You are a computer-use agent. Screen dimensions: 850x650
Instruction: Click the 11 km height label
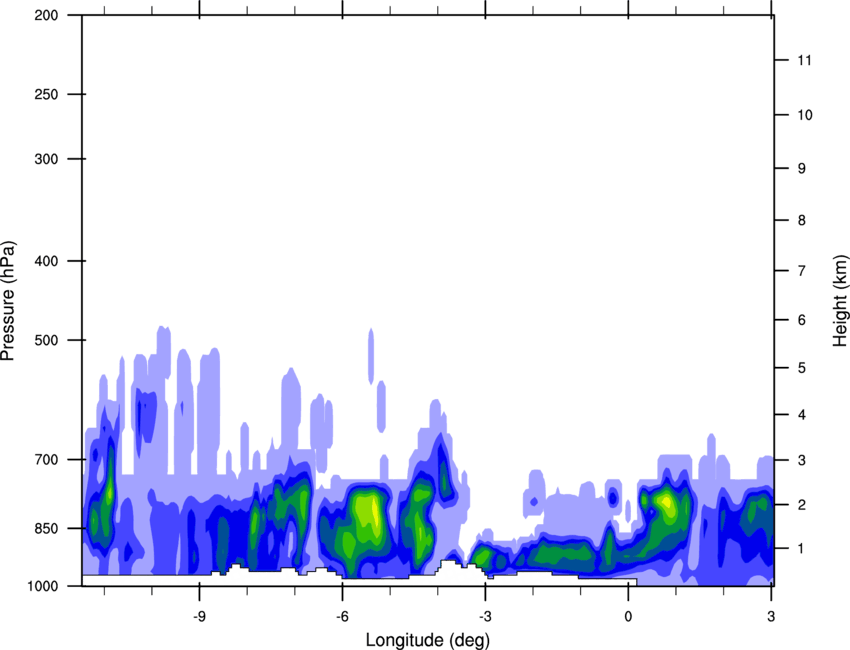tap(805, 60)
